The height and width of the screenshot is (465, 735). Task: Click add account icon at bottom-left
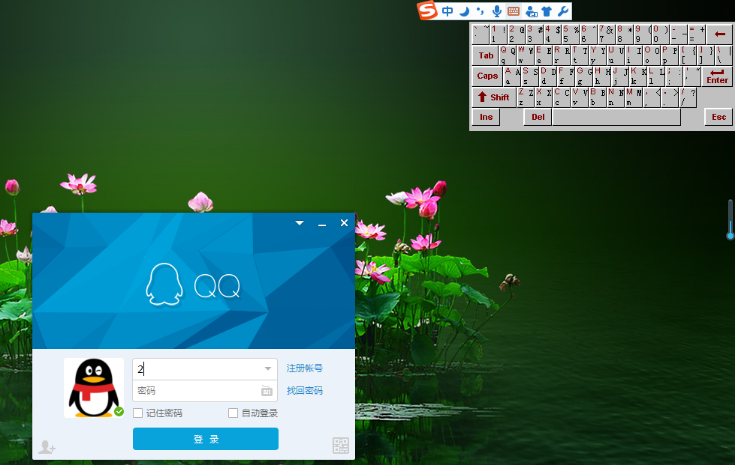point(46,447)
